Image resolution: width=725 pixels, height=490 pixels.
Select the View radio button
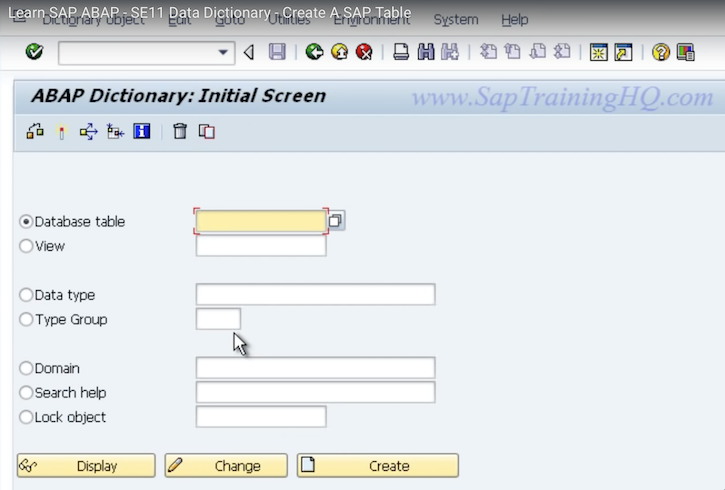[x=26, y=246]
